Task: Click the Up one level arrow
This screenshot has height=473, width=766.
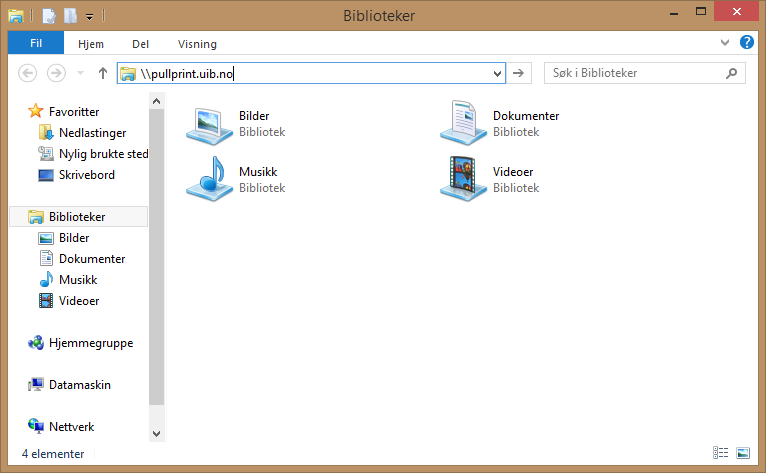Action: pyautogui.click(x=102, y=73)
